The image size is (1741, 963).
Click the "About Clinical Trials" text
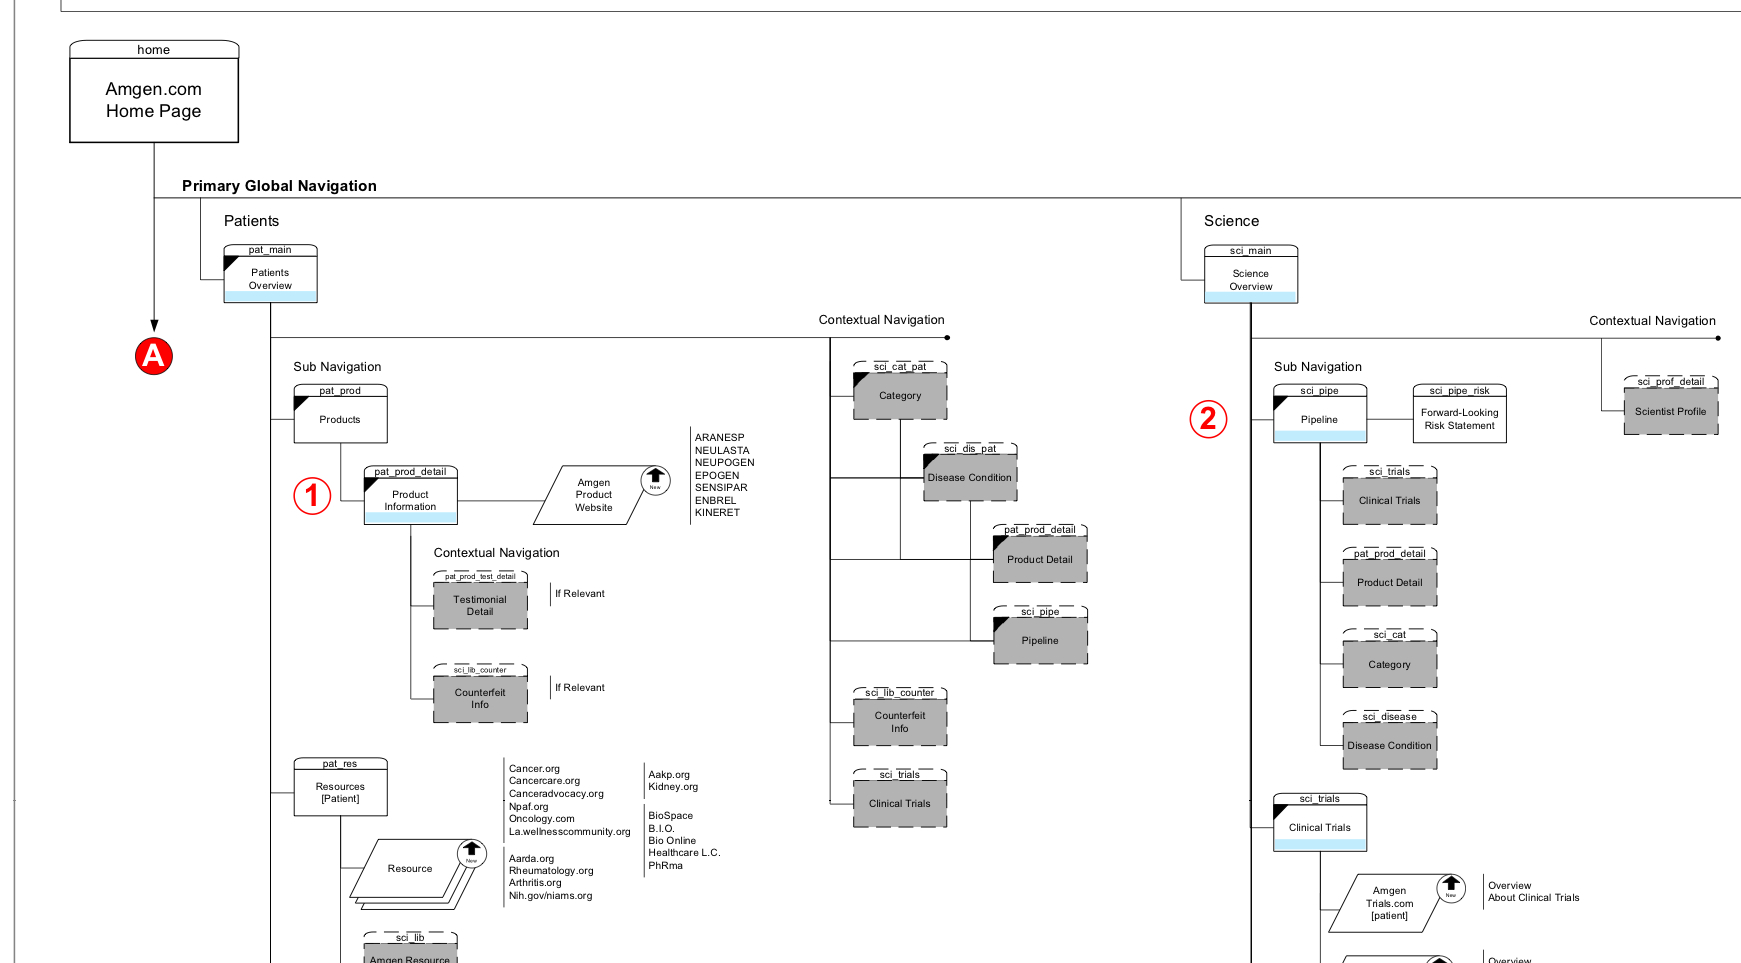point(1534,898)
